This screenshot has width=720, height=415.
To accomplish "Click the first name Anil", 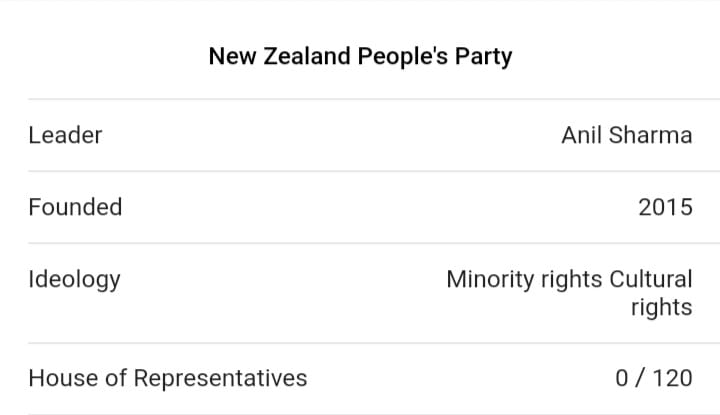I will (x=581, y=135).
